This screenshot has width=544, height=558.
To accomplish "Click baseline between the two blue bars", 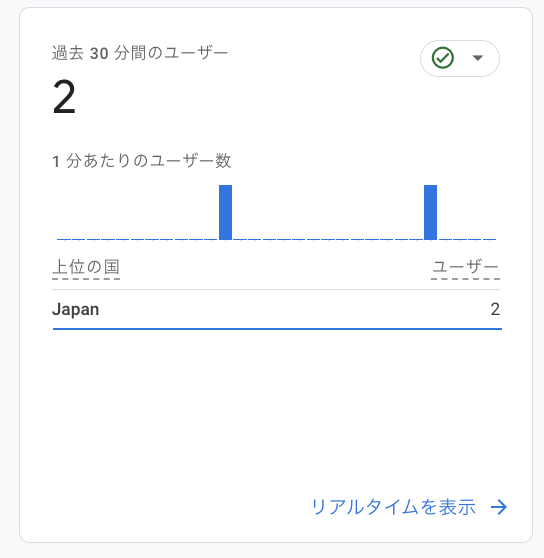I will [327, 239].
